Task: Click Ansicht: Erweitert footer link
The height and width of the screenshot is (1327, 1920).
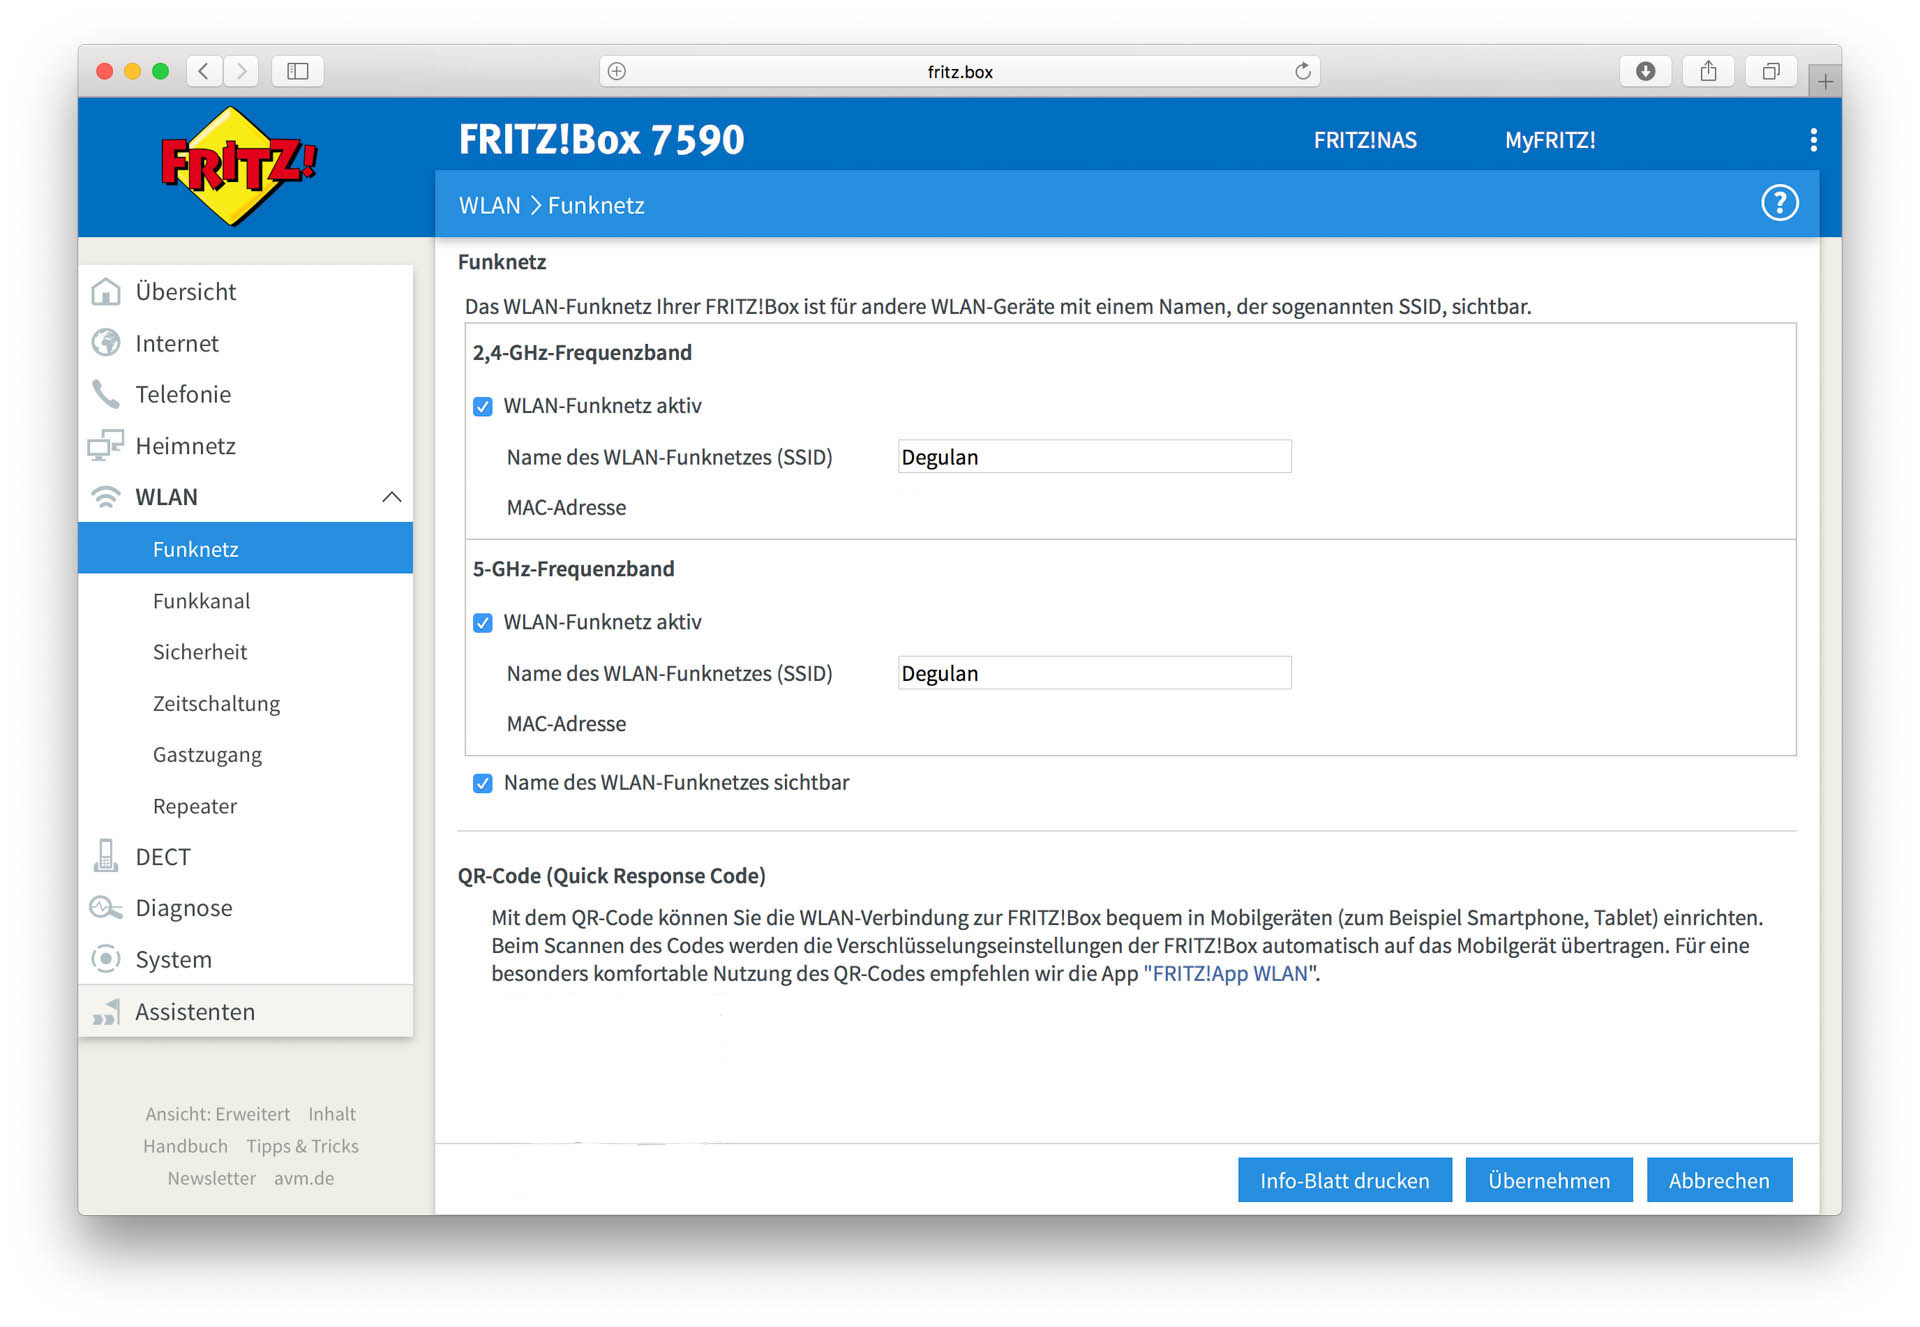Action: [218, 1114]
